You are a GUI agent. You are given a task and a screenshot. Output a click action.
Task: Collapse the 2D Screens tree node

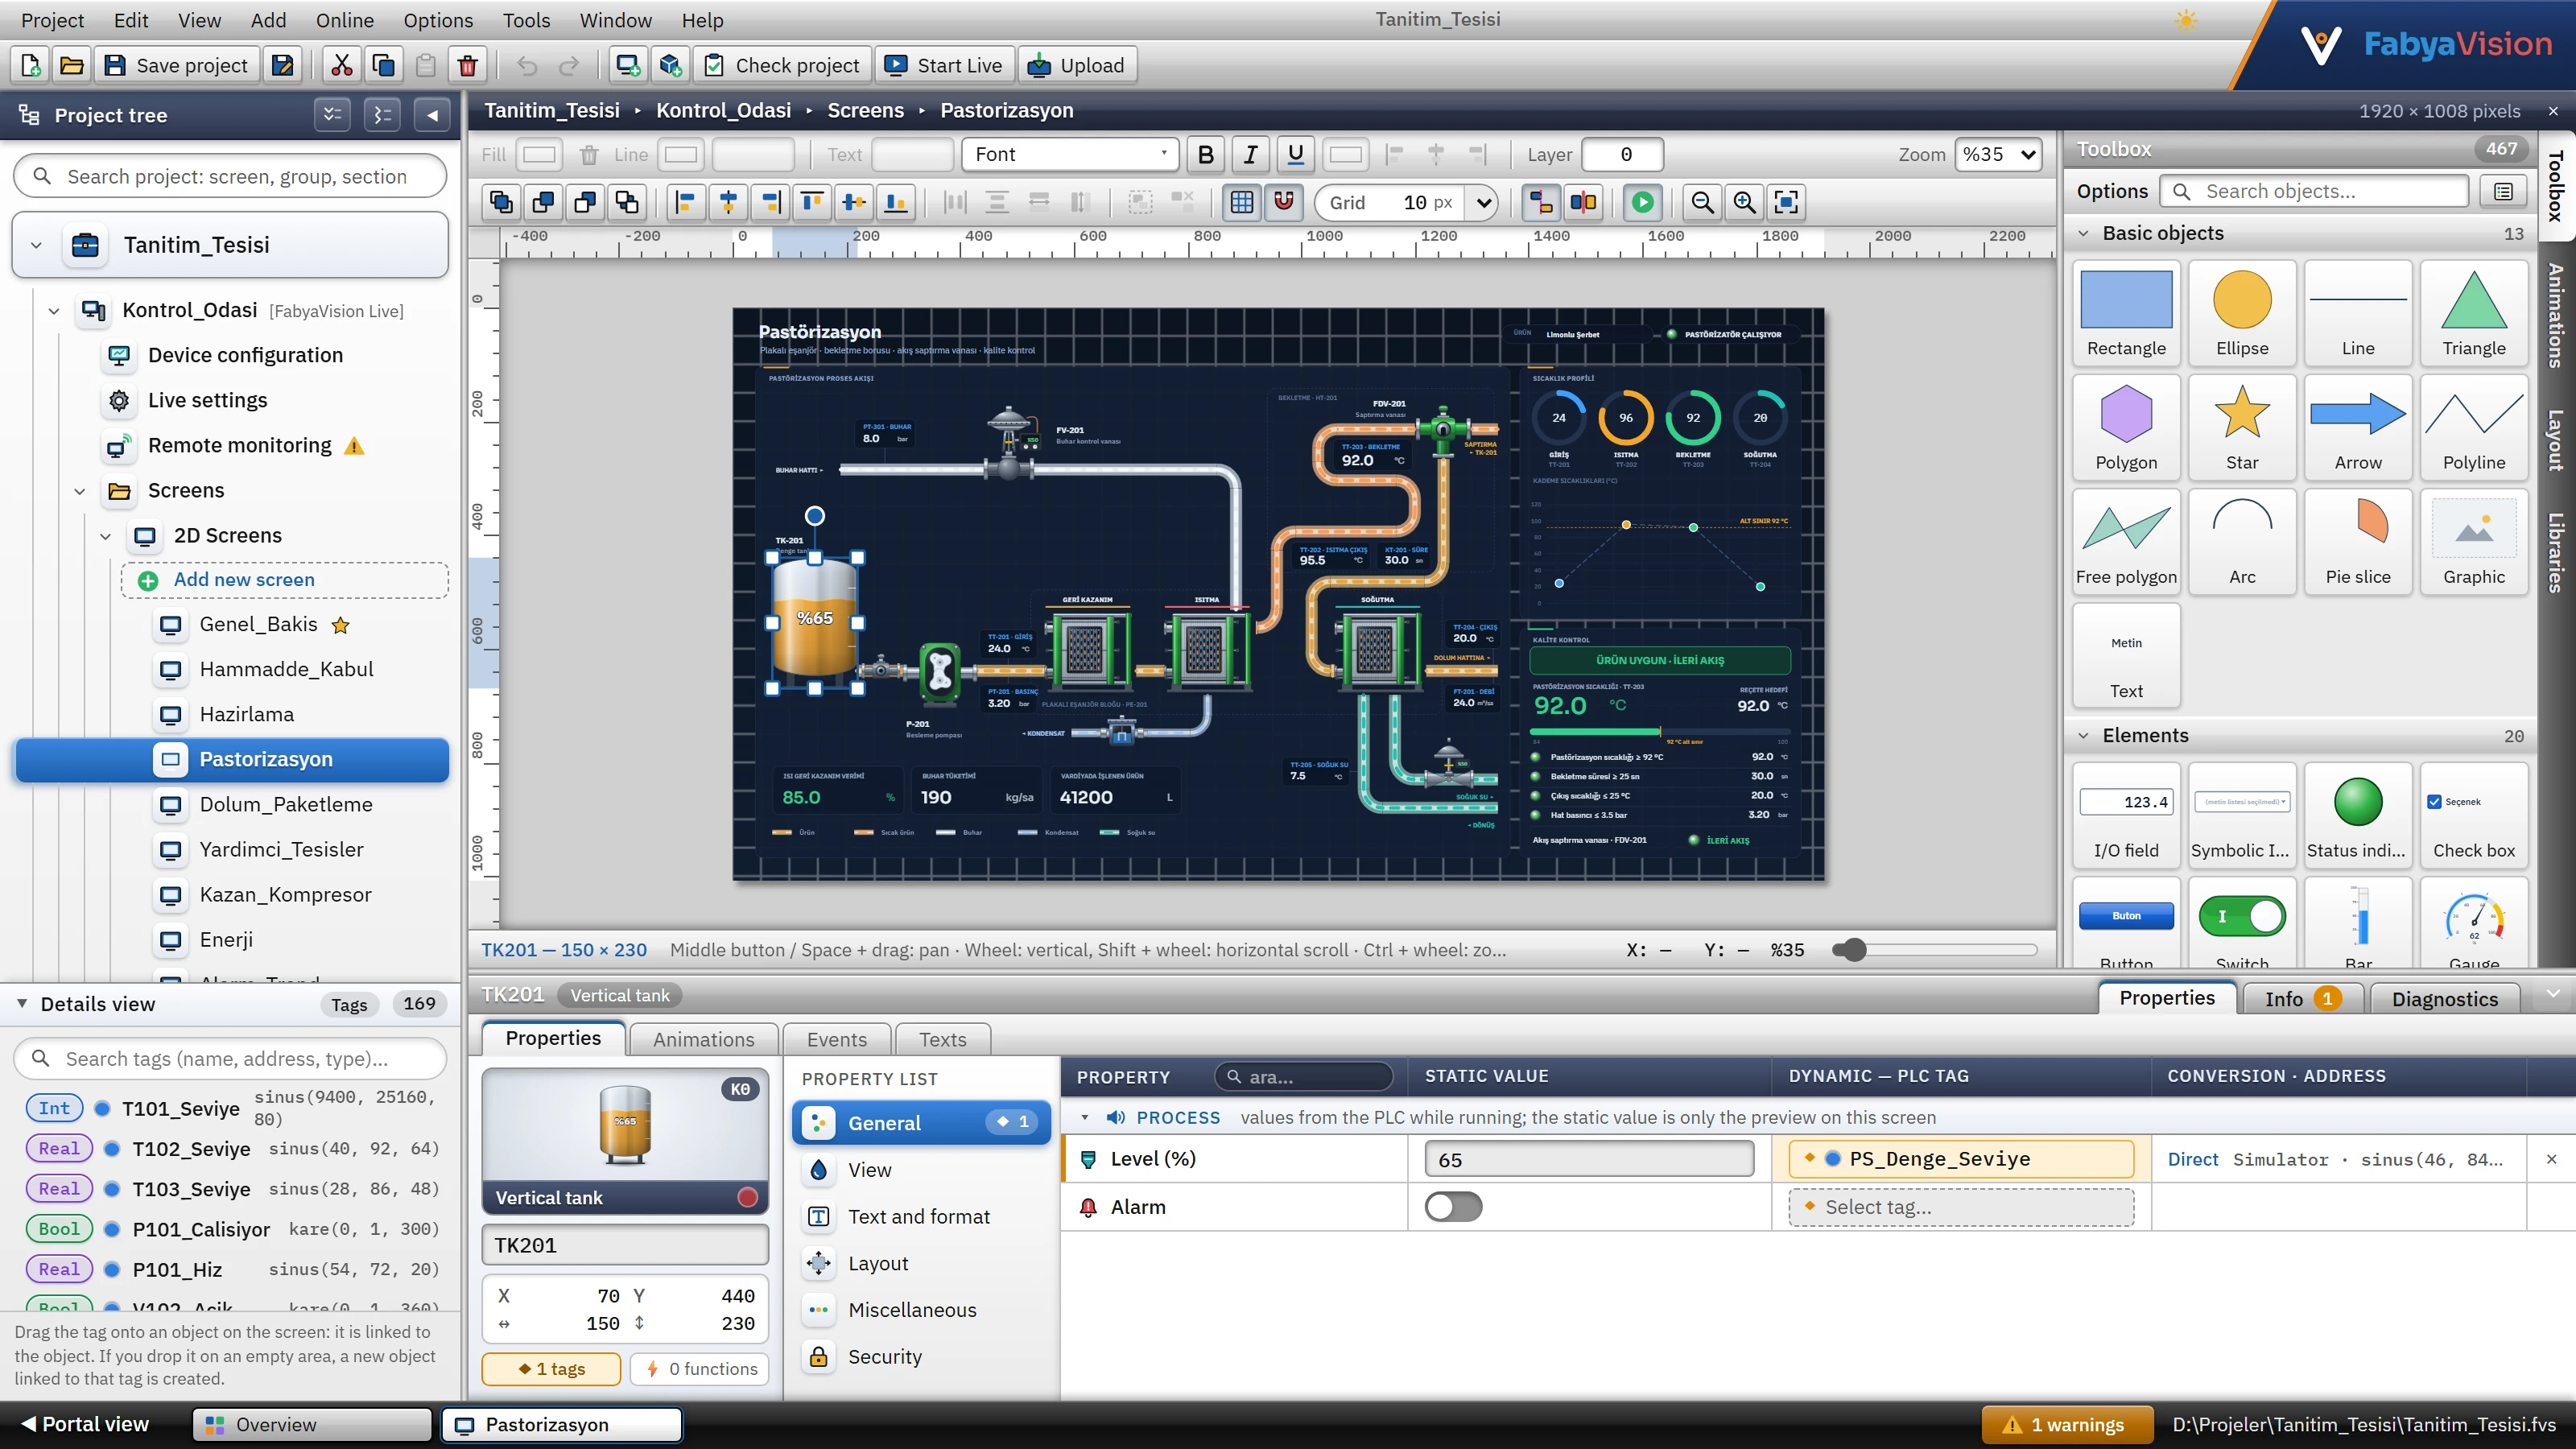pyautogui.click(x=105, y=536)
